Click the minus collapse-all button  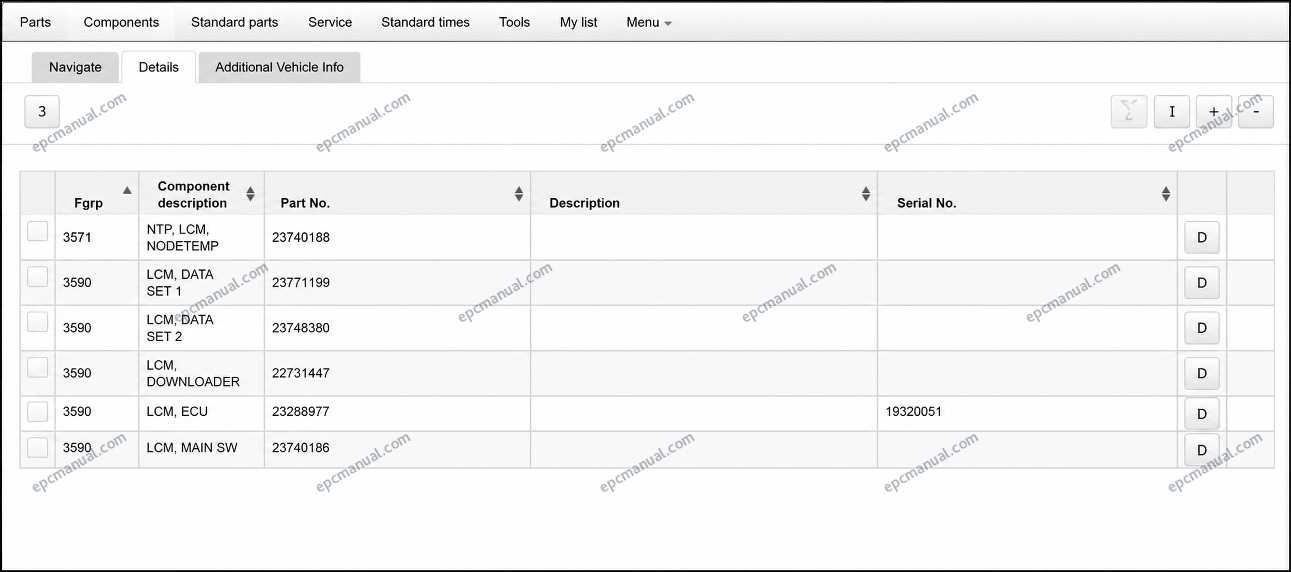coord(1255,111)
